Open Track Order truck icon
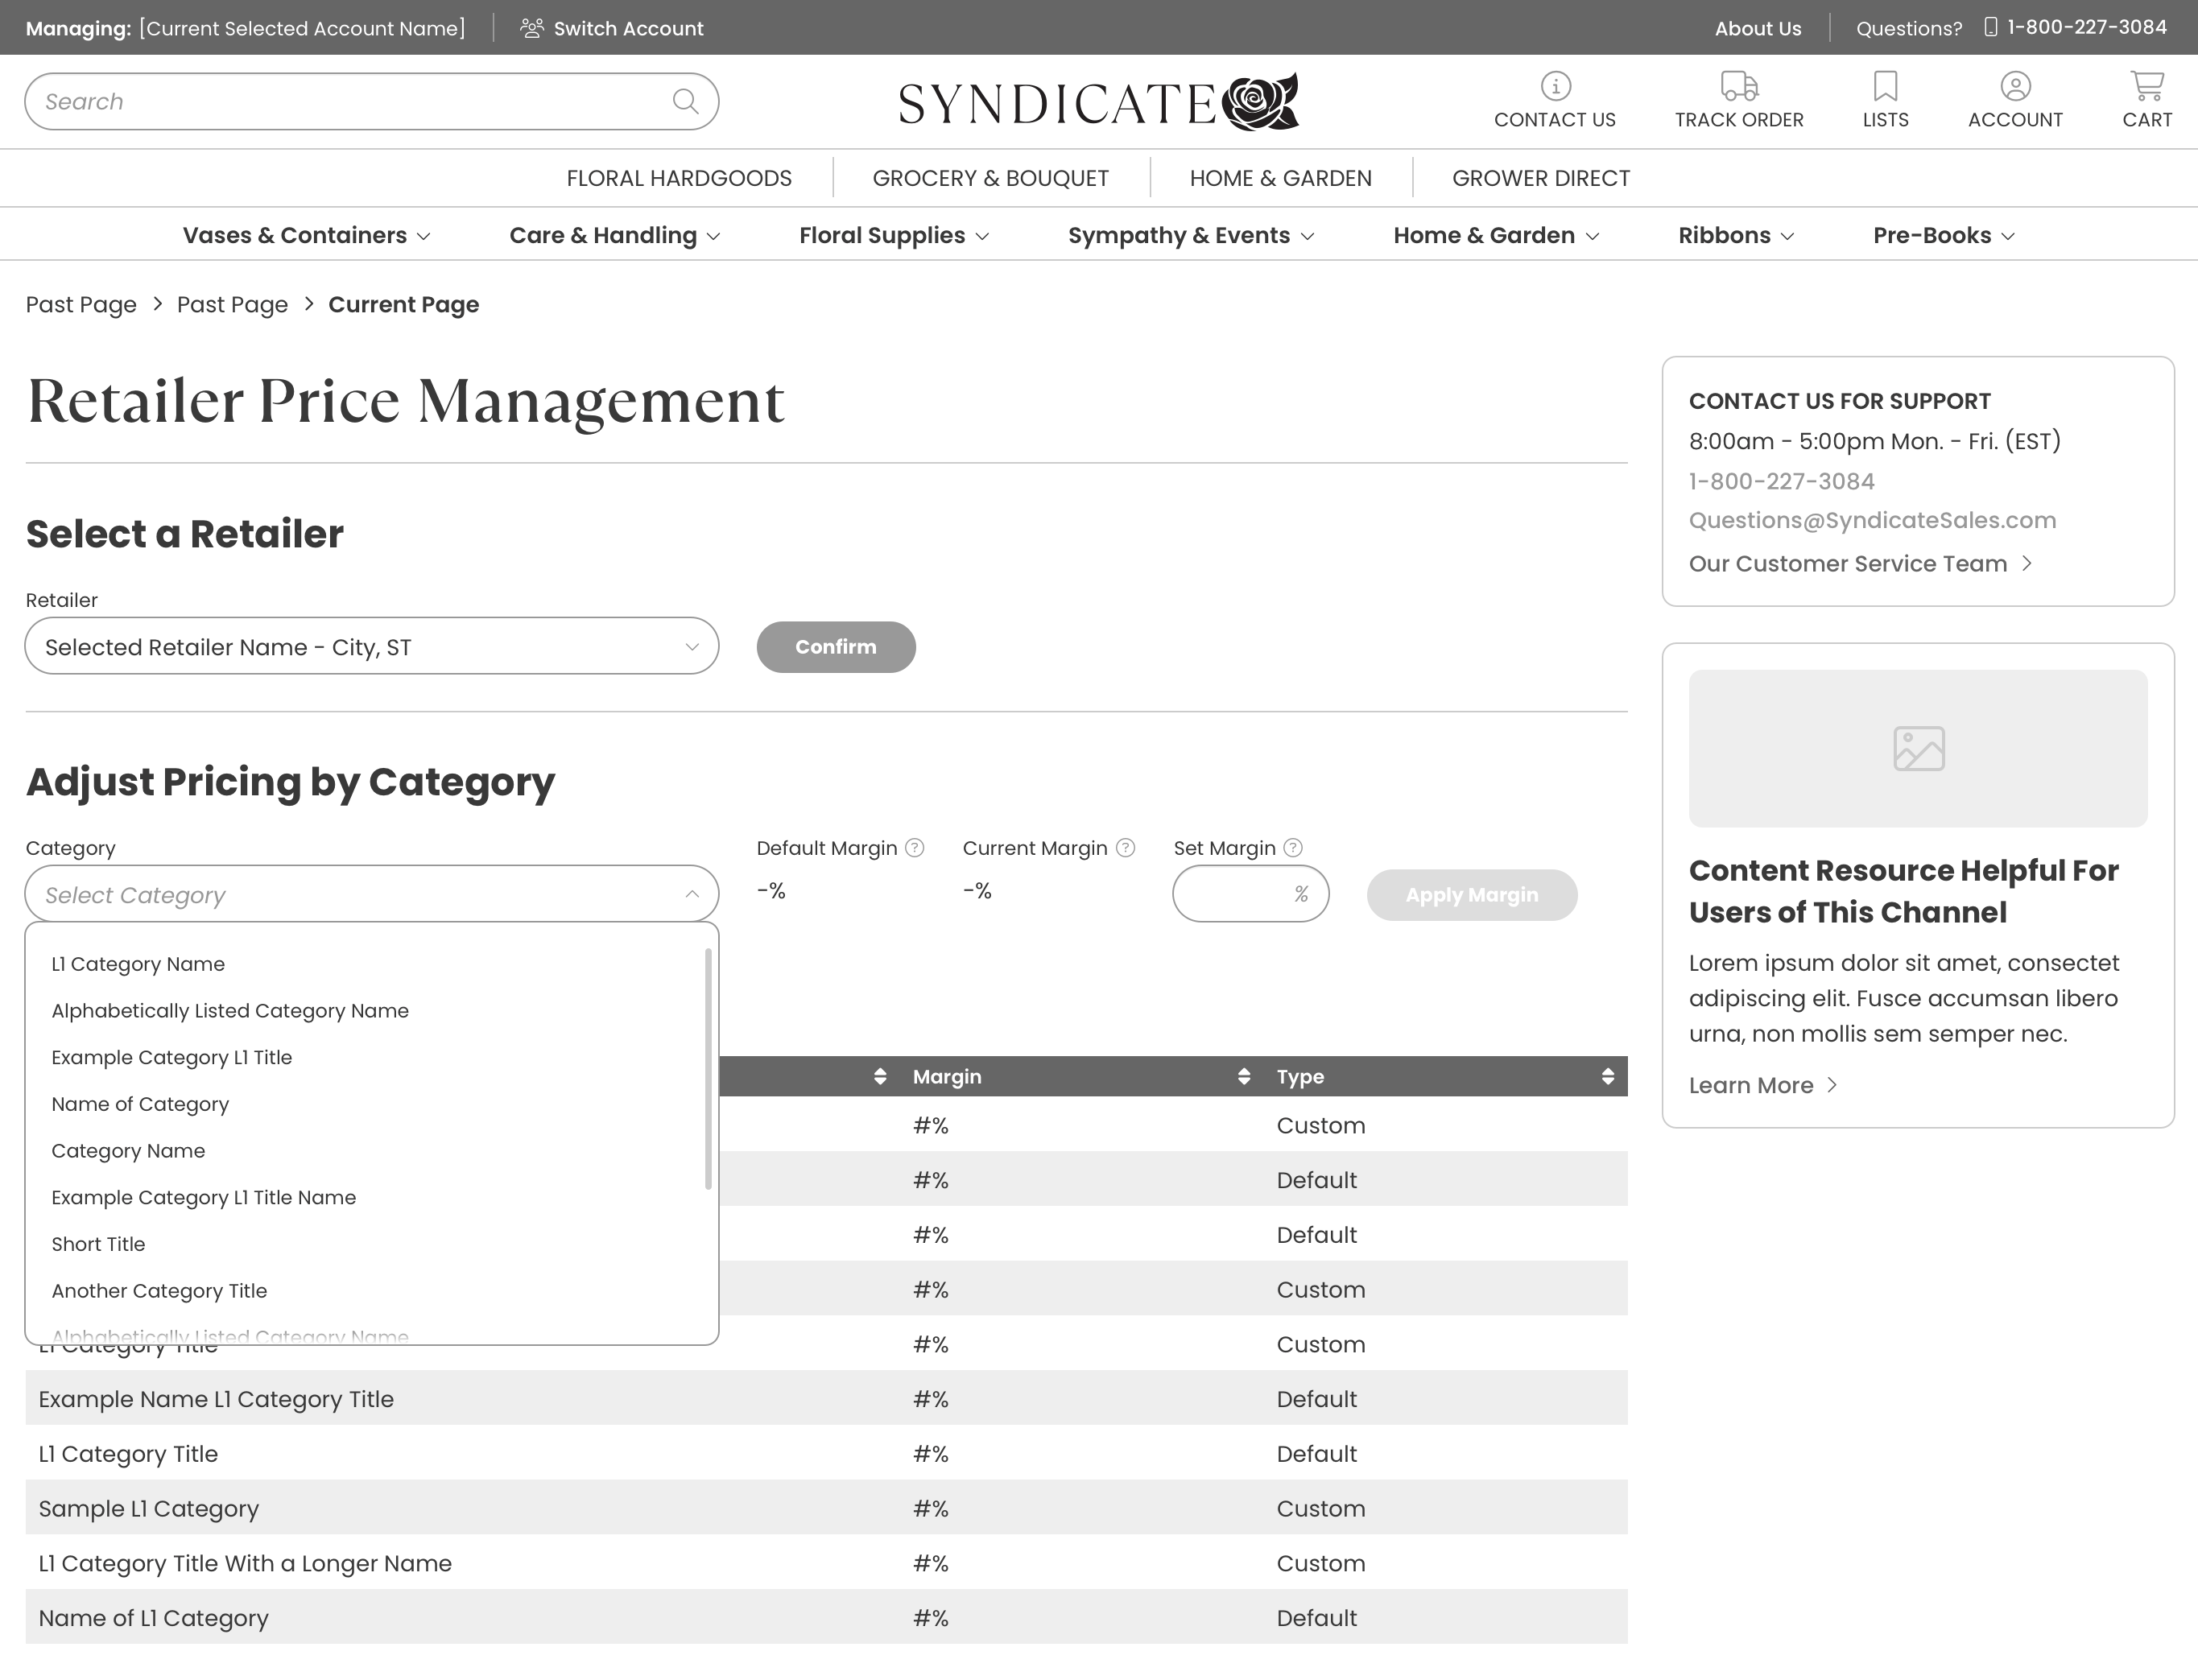This screenshot has height=1680, width=2198. click(x=1739, y=86)
